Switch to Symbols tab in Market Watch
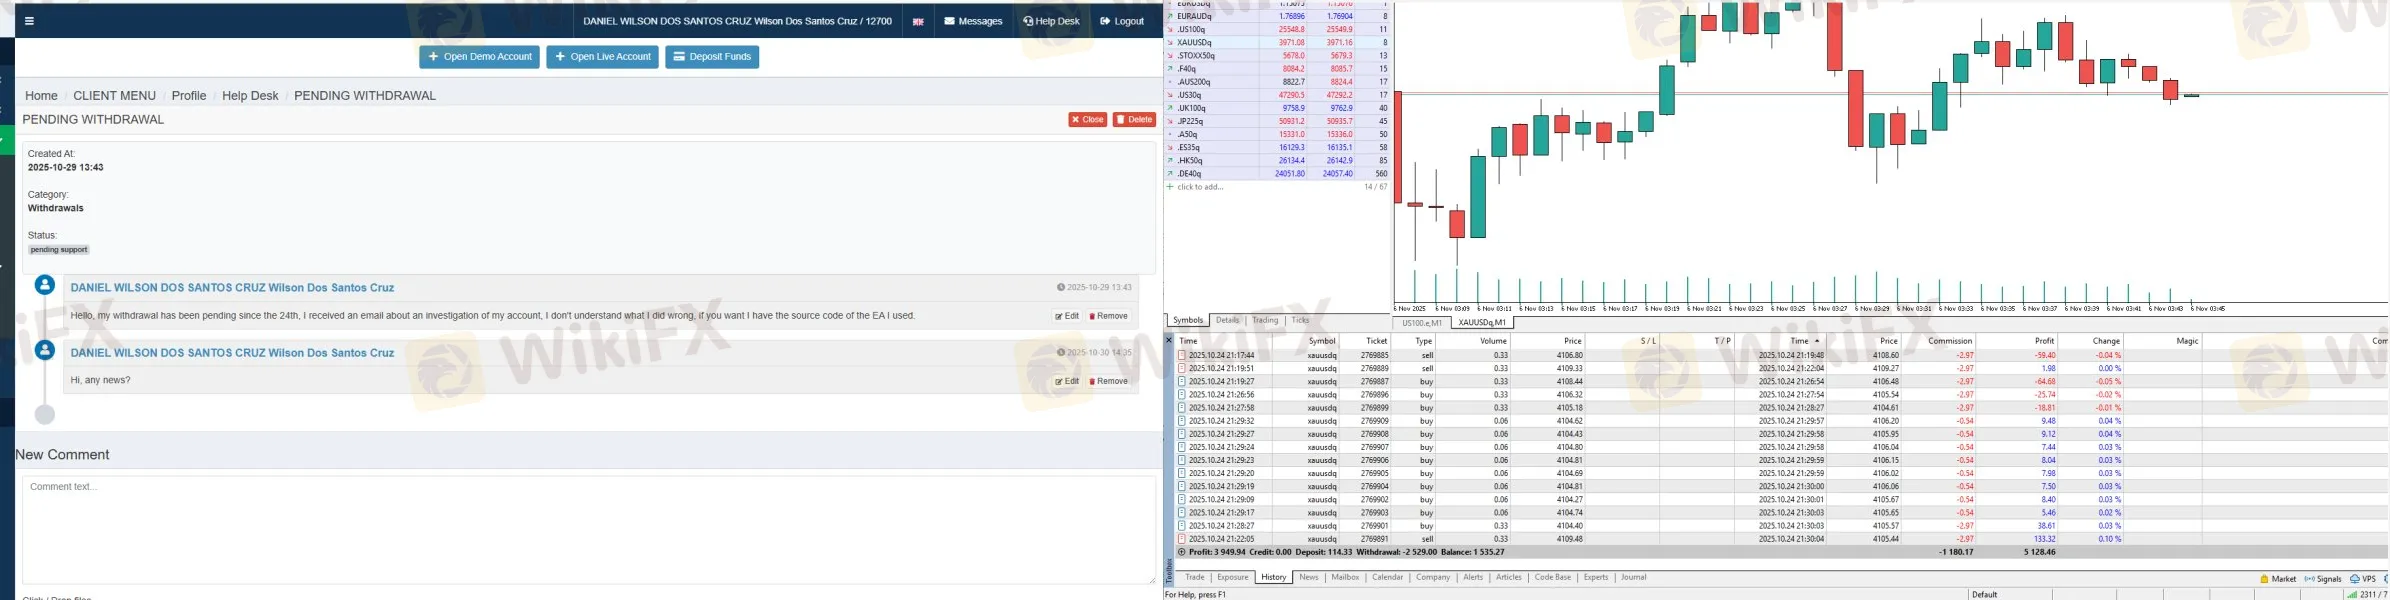 [1188, 321]
